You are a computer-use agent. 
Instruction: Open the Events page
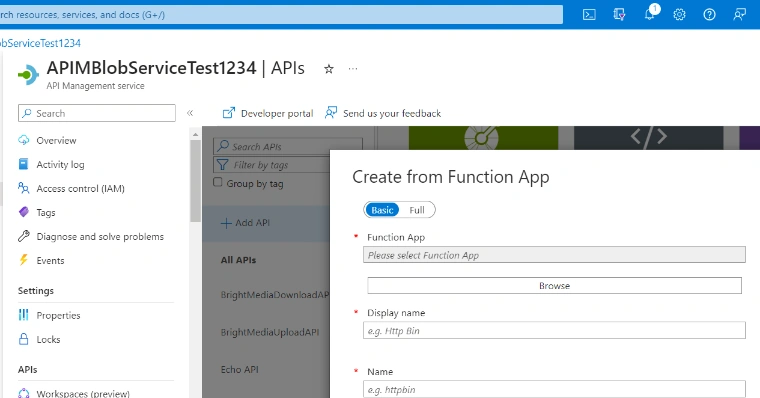click(50, 260)
